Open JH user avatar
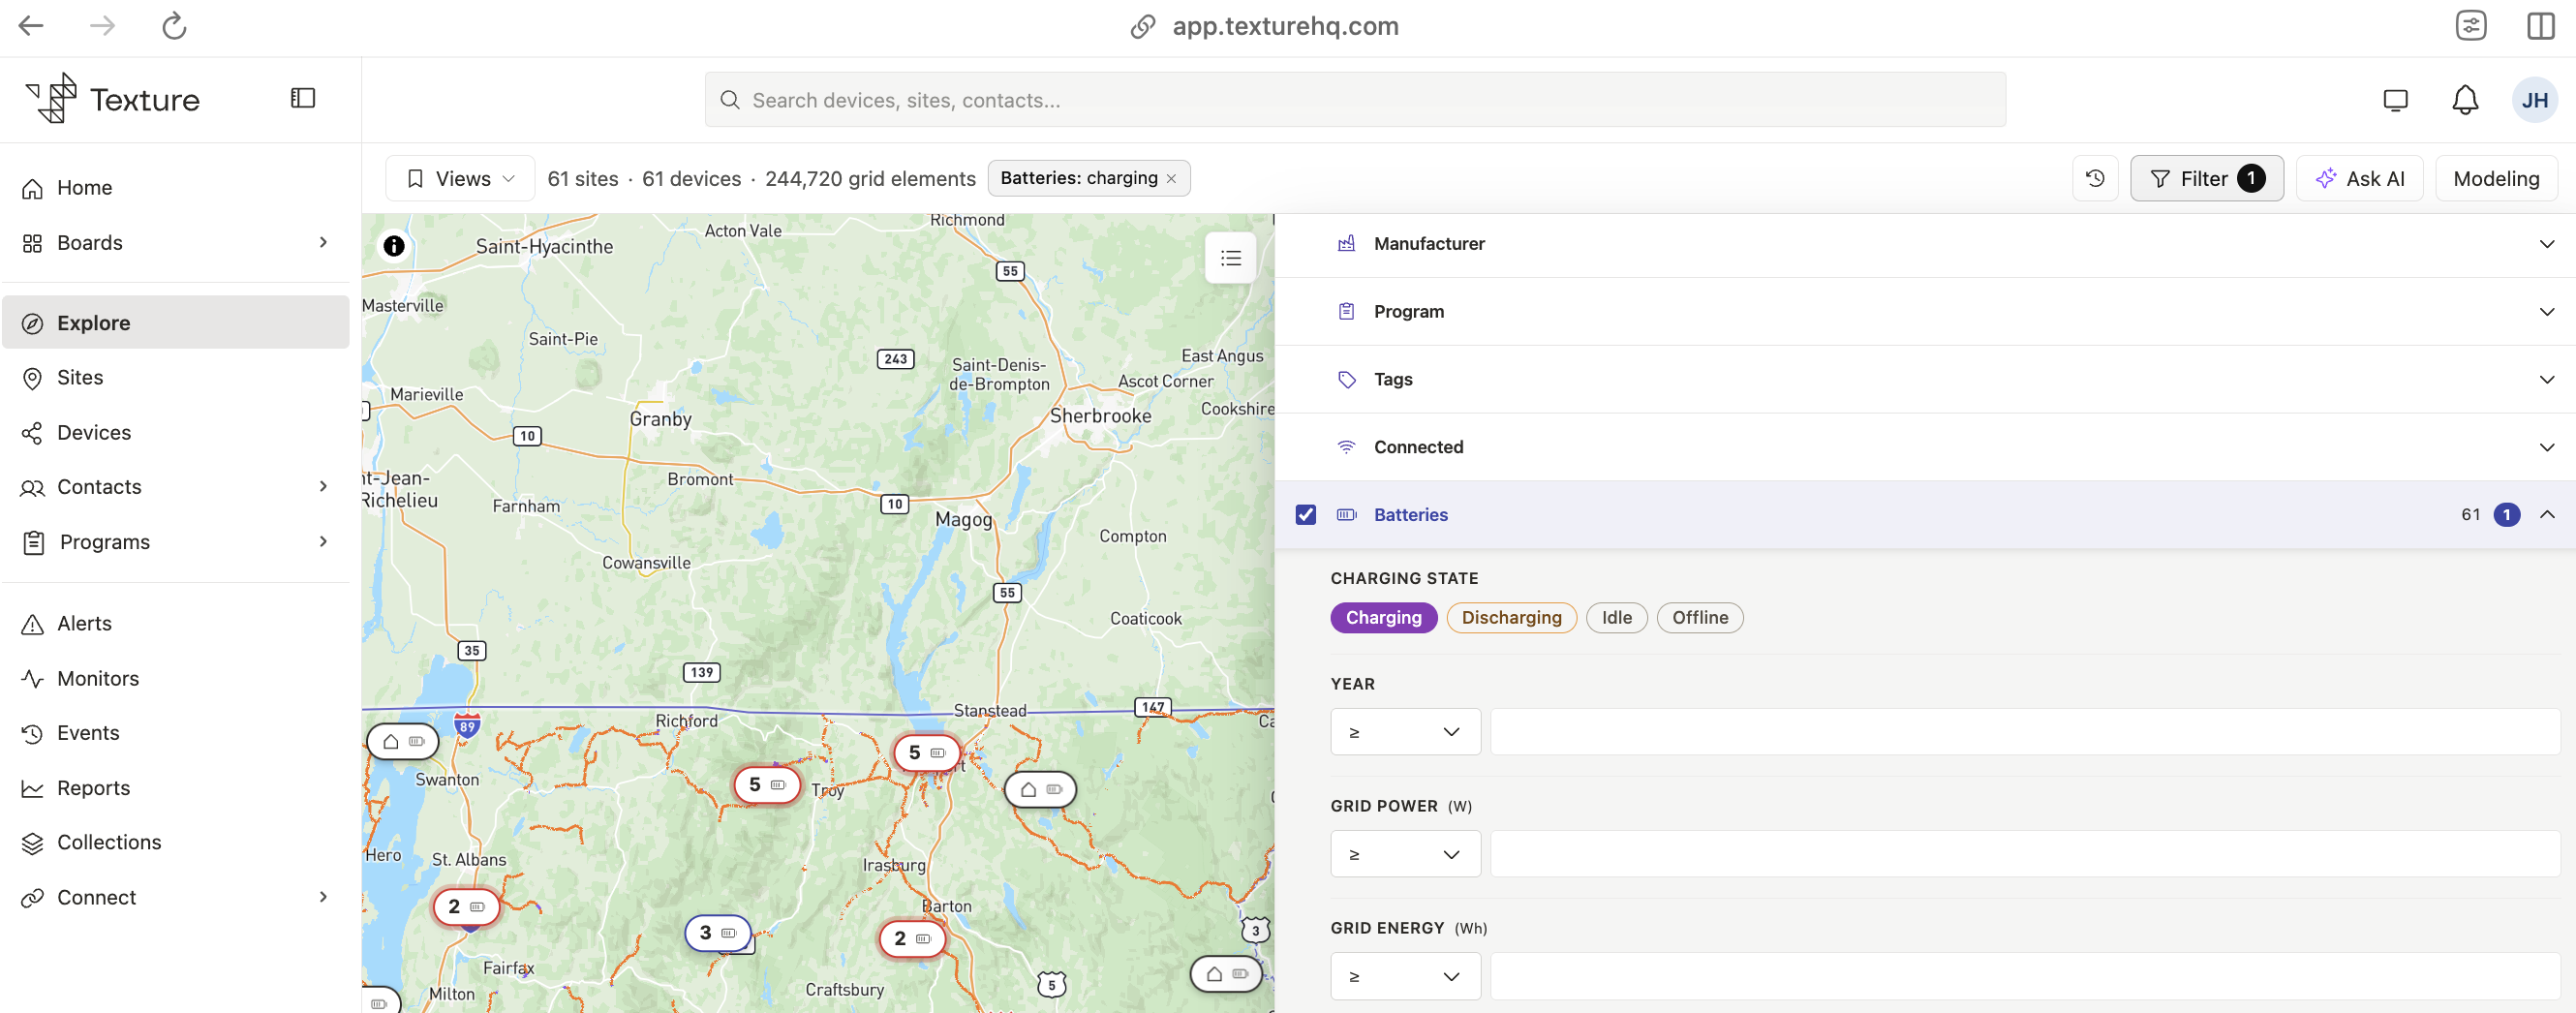2576x1013 pixels. click(2534, 100)
